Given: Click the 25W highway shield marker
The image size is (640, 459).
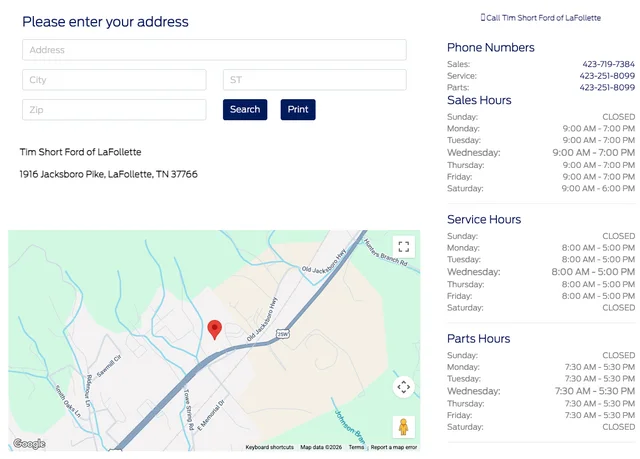Looking at the screenshot, I should pos(283,334).
